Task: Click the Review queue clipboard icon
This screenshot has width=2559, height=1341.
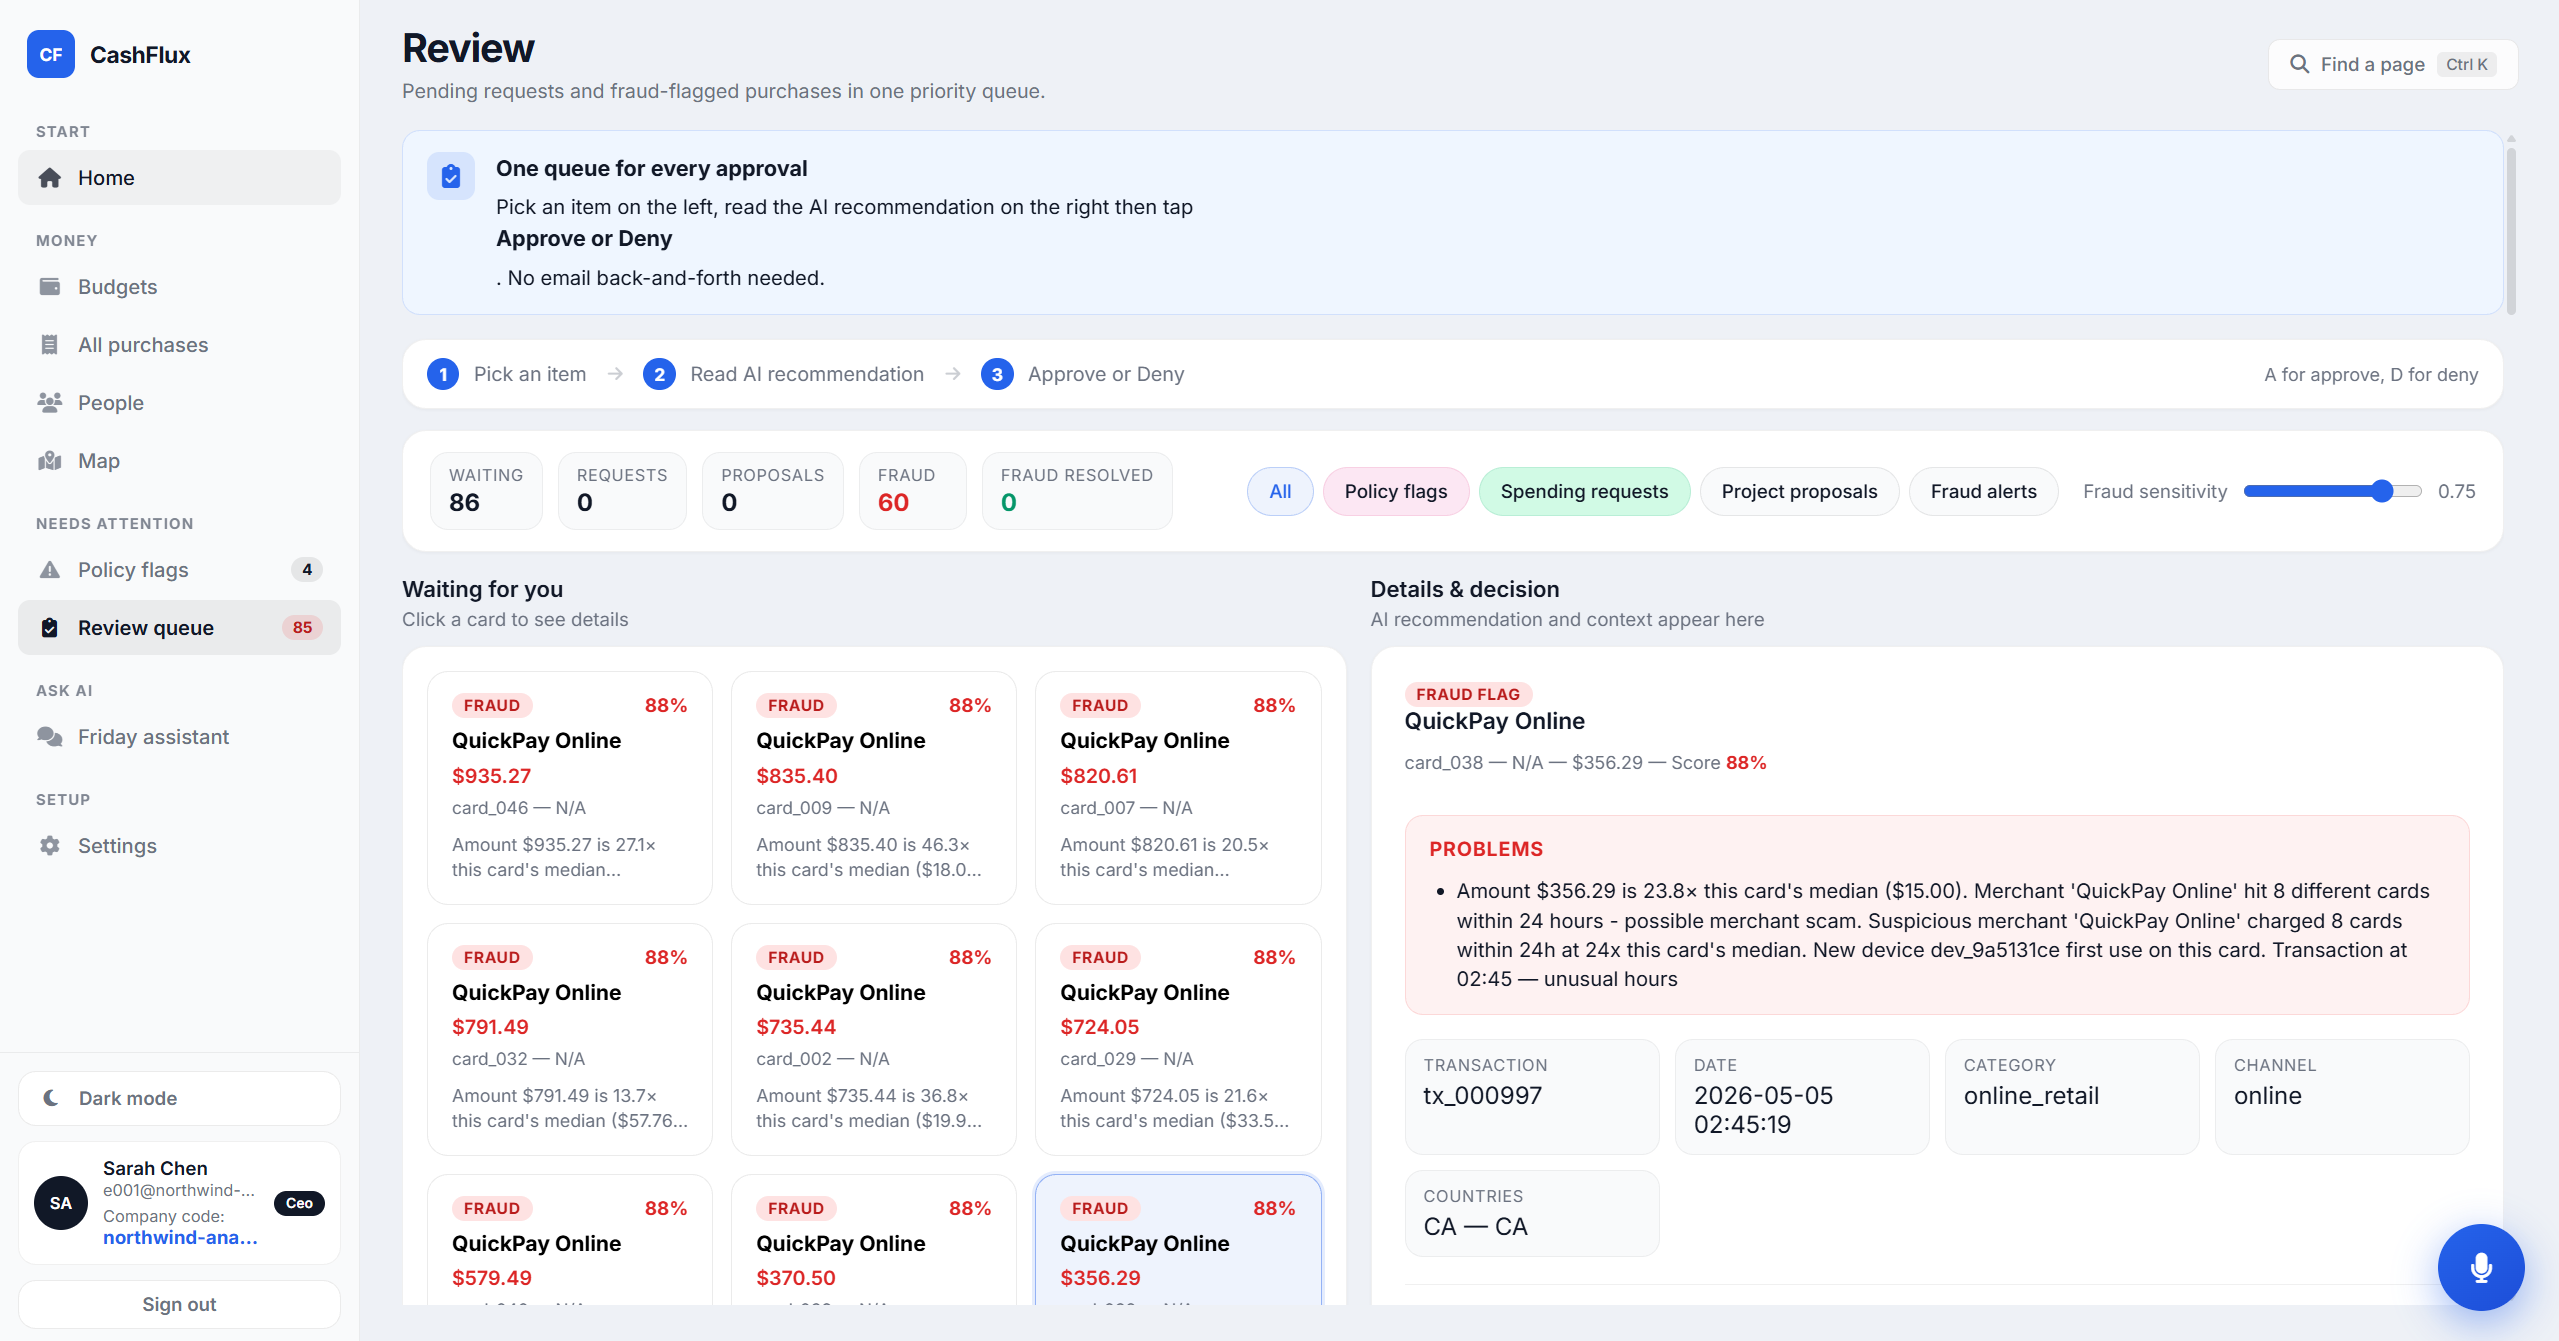Action: pyautogui.click(x=50, y=628)
